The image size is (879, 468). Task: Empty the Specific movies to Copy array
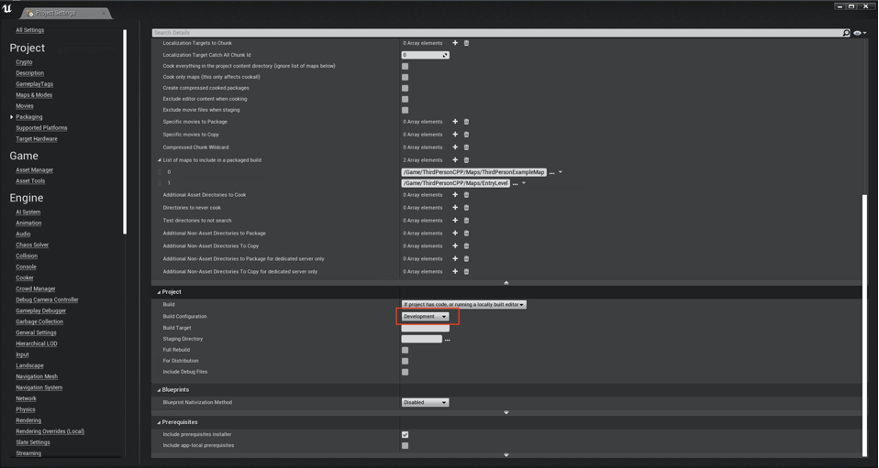pyautogui.click(x=466, y=135)
